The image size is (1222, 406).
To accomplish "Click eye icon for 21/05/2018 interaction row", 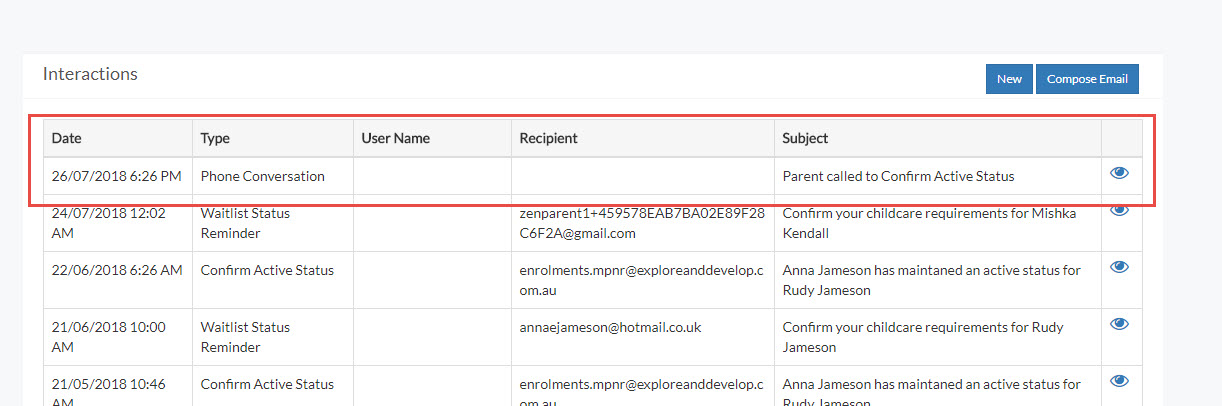I will tap(1119, 381).
